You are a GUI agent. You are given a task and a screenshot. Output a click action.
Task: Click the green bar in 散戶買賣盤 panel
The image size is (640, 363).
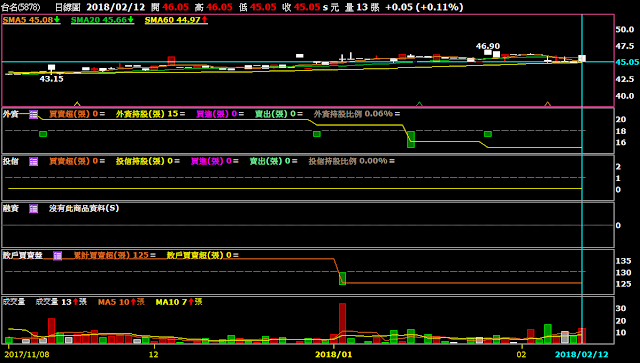(x=342, y=278)
